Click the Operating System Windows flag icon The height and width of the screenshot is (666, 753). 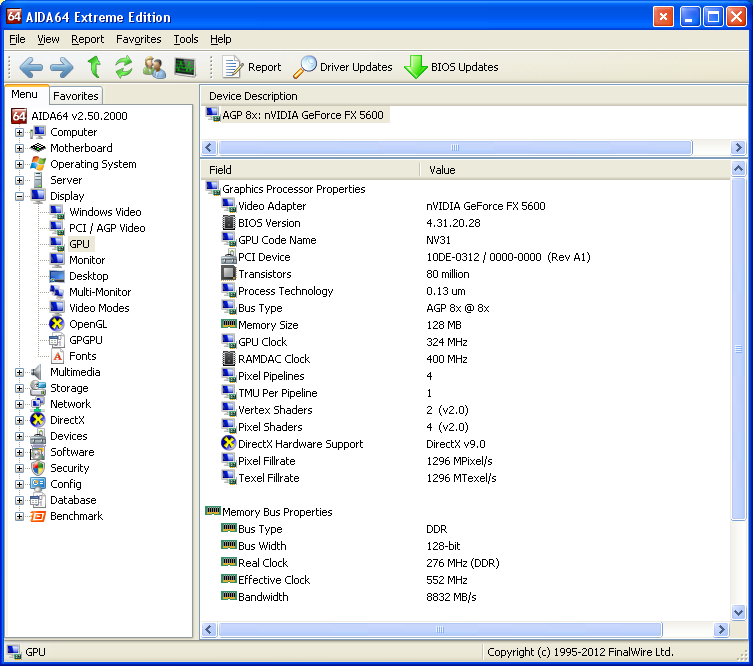point(38,164)
